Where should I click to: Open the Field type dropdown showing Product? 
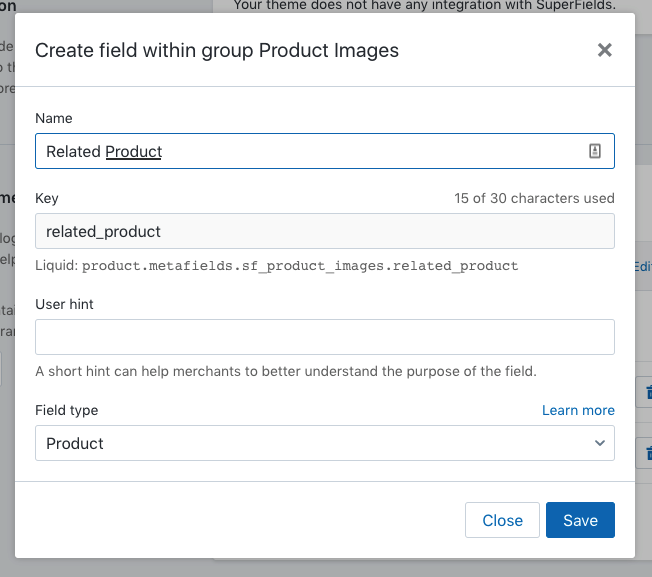[325, 443]
